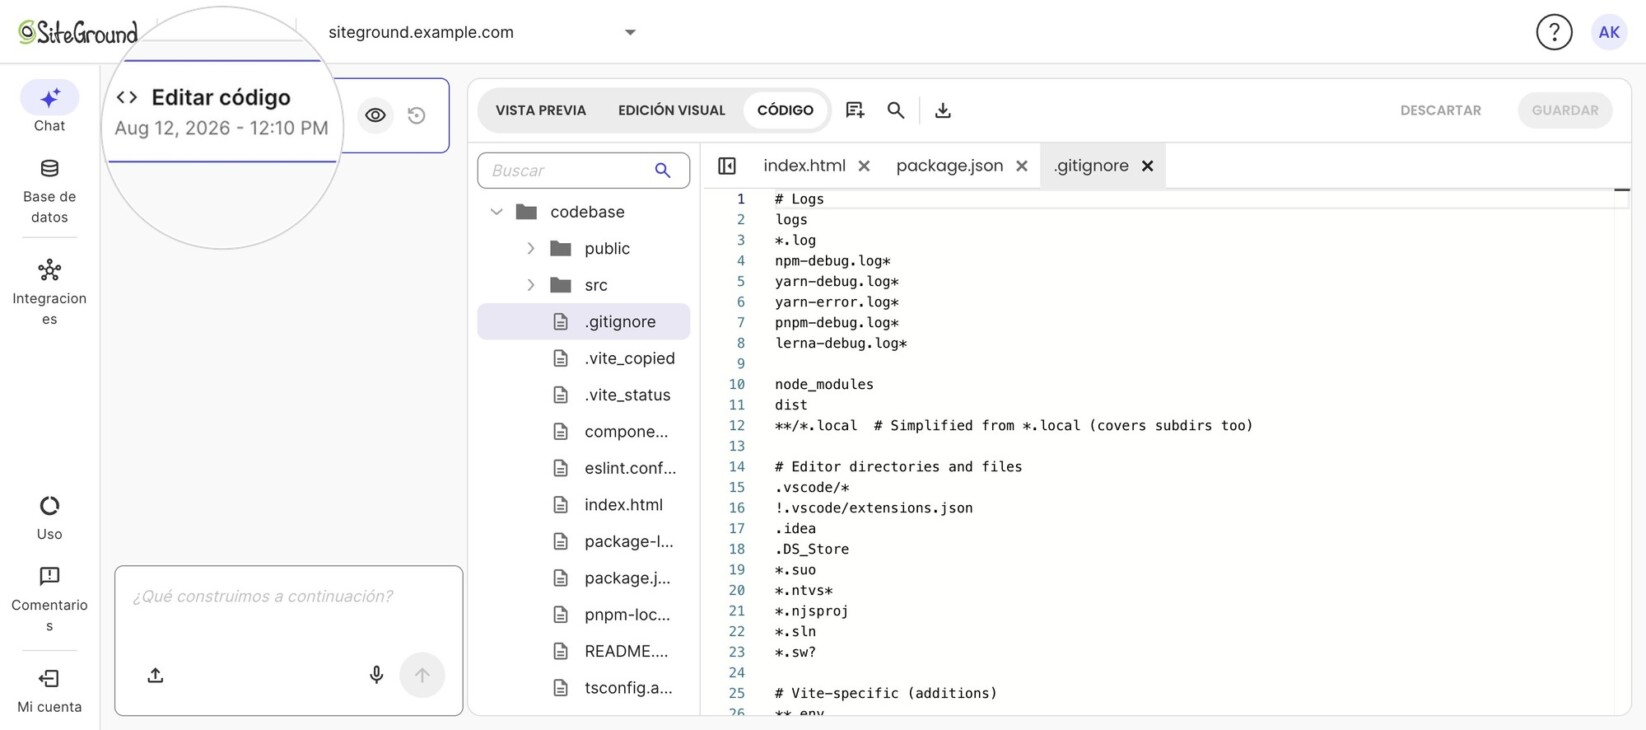Open the Chat sparkle icon
This screenshot has height=730, width=1646.
49,98
